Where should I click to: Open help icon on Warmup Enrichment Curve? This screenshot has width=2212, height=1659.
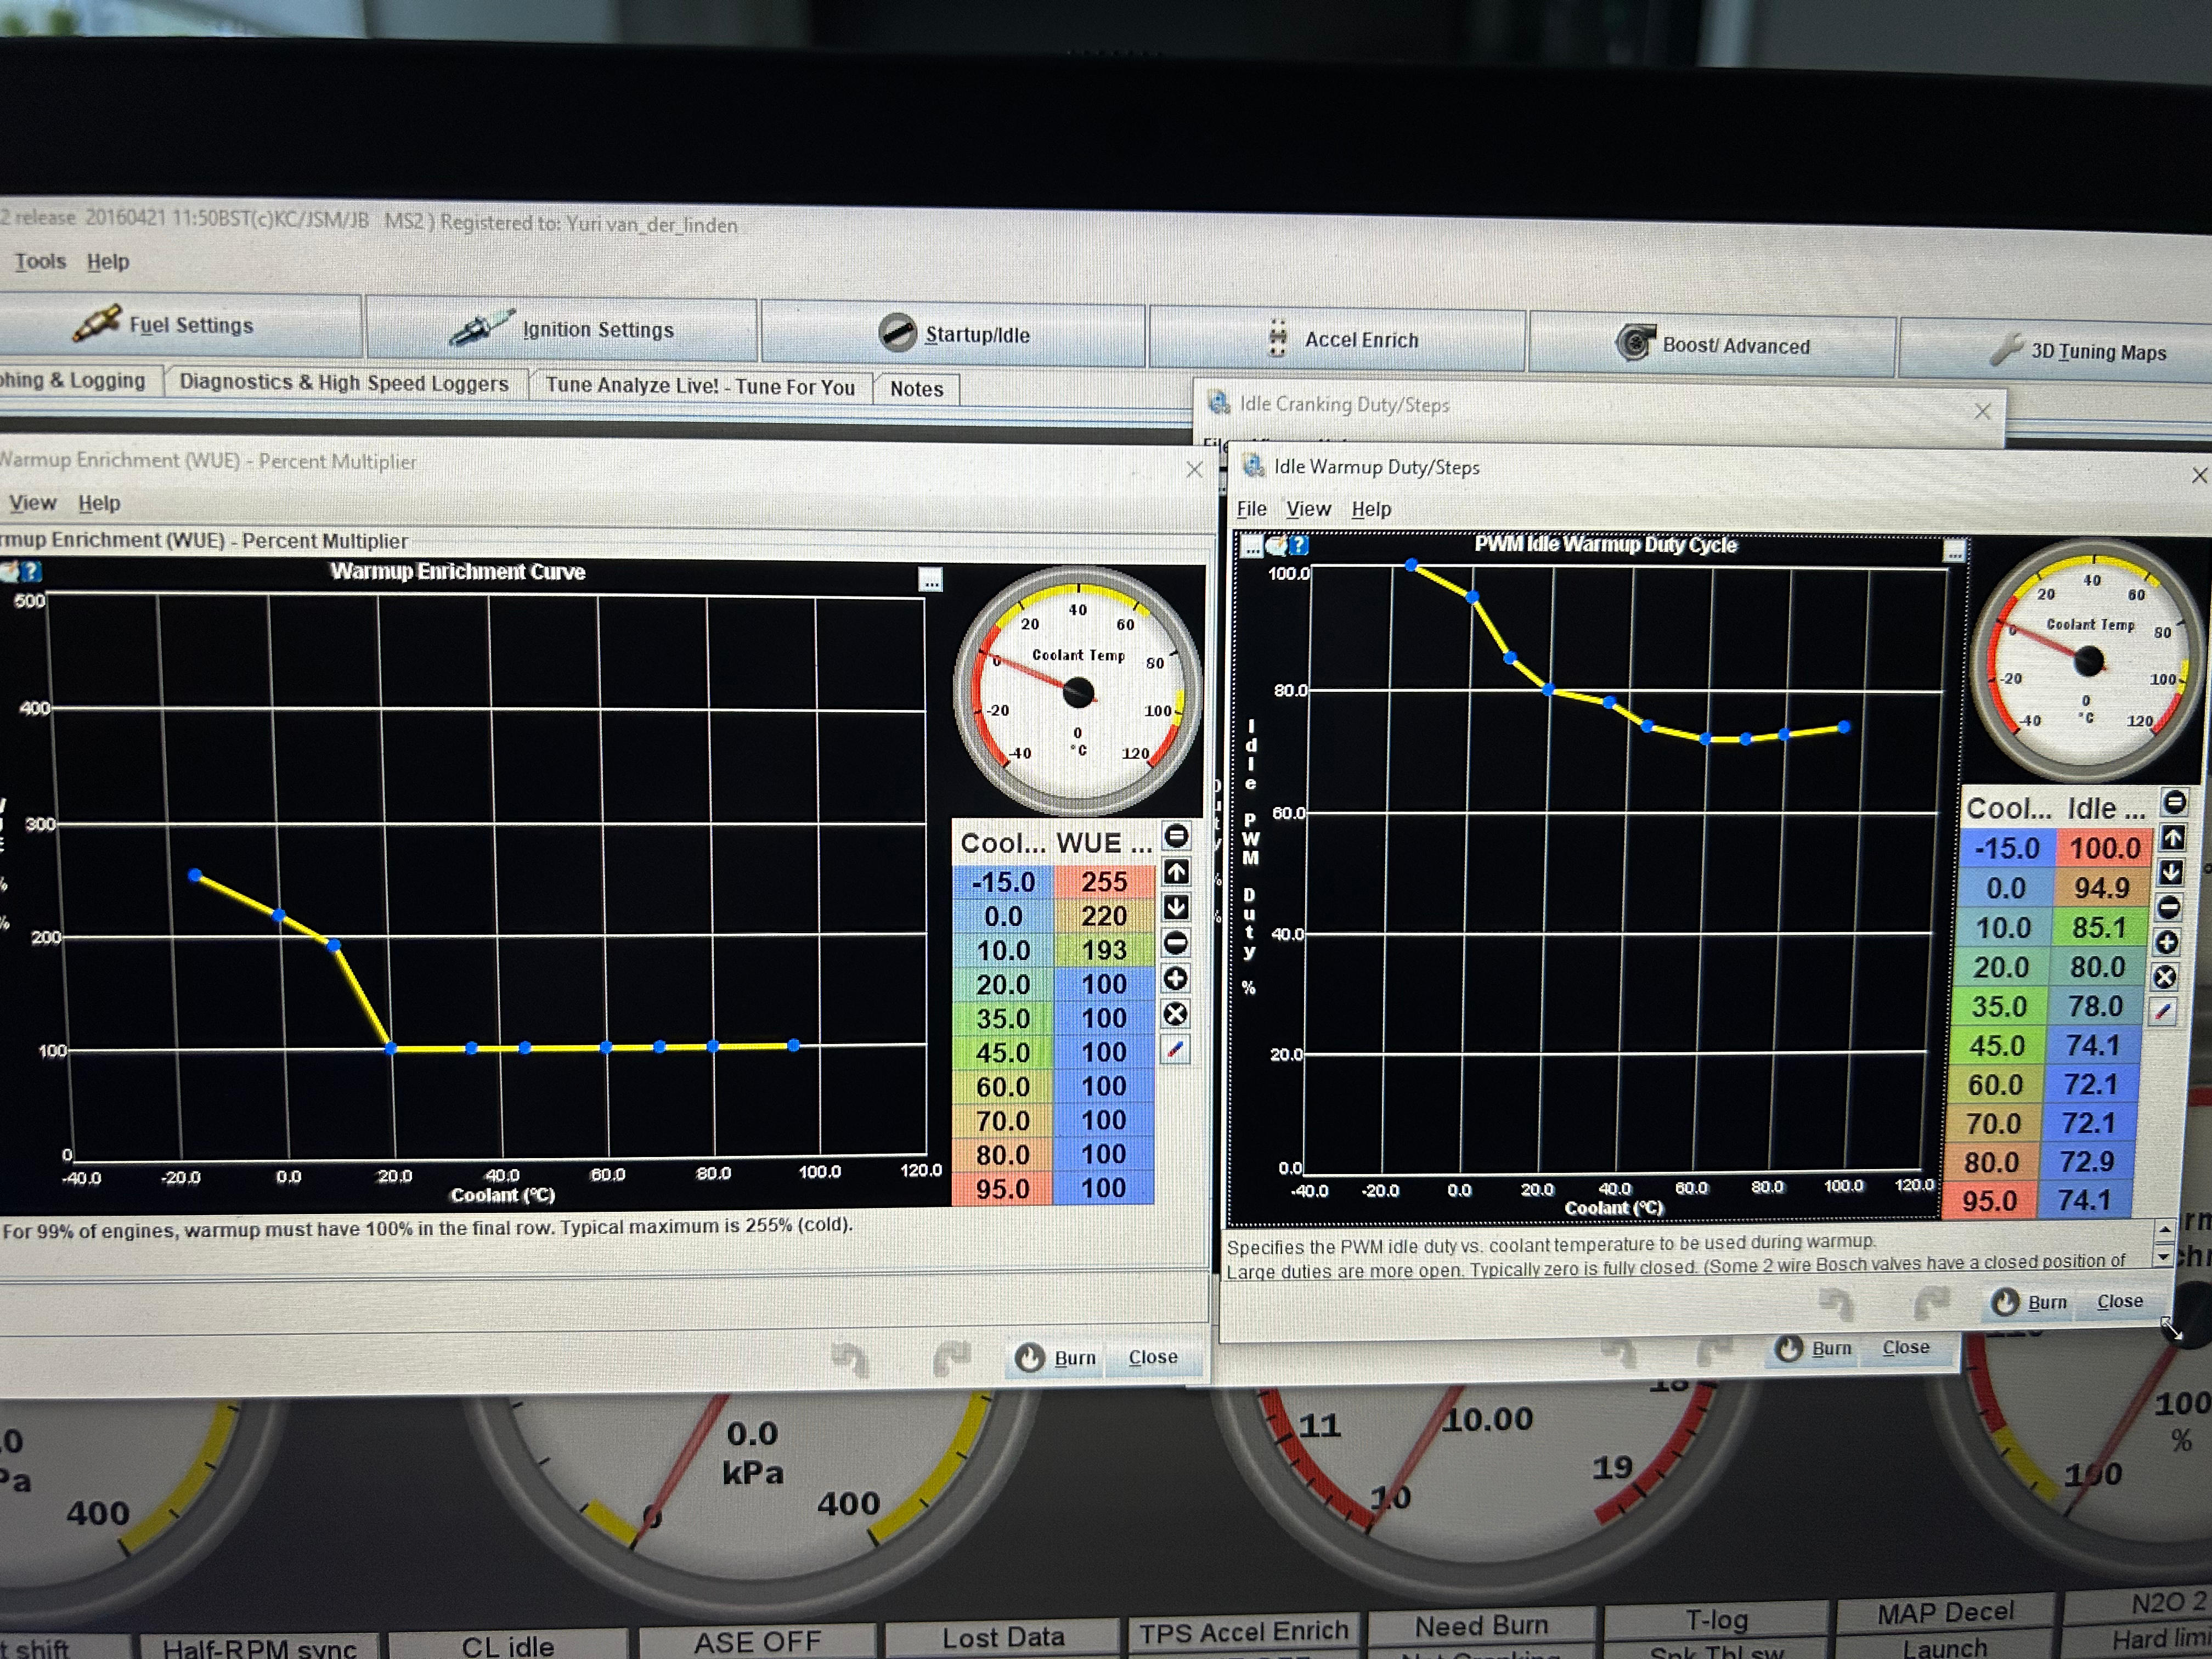(32, 571)
